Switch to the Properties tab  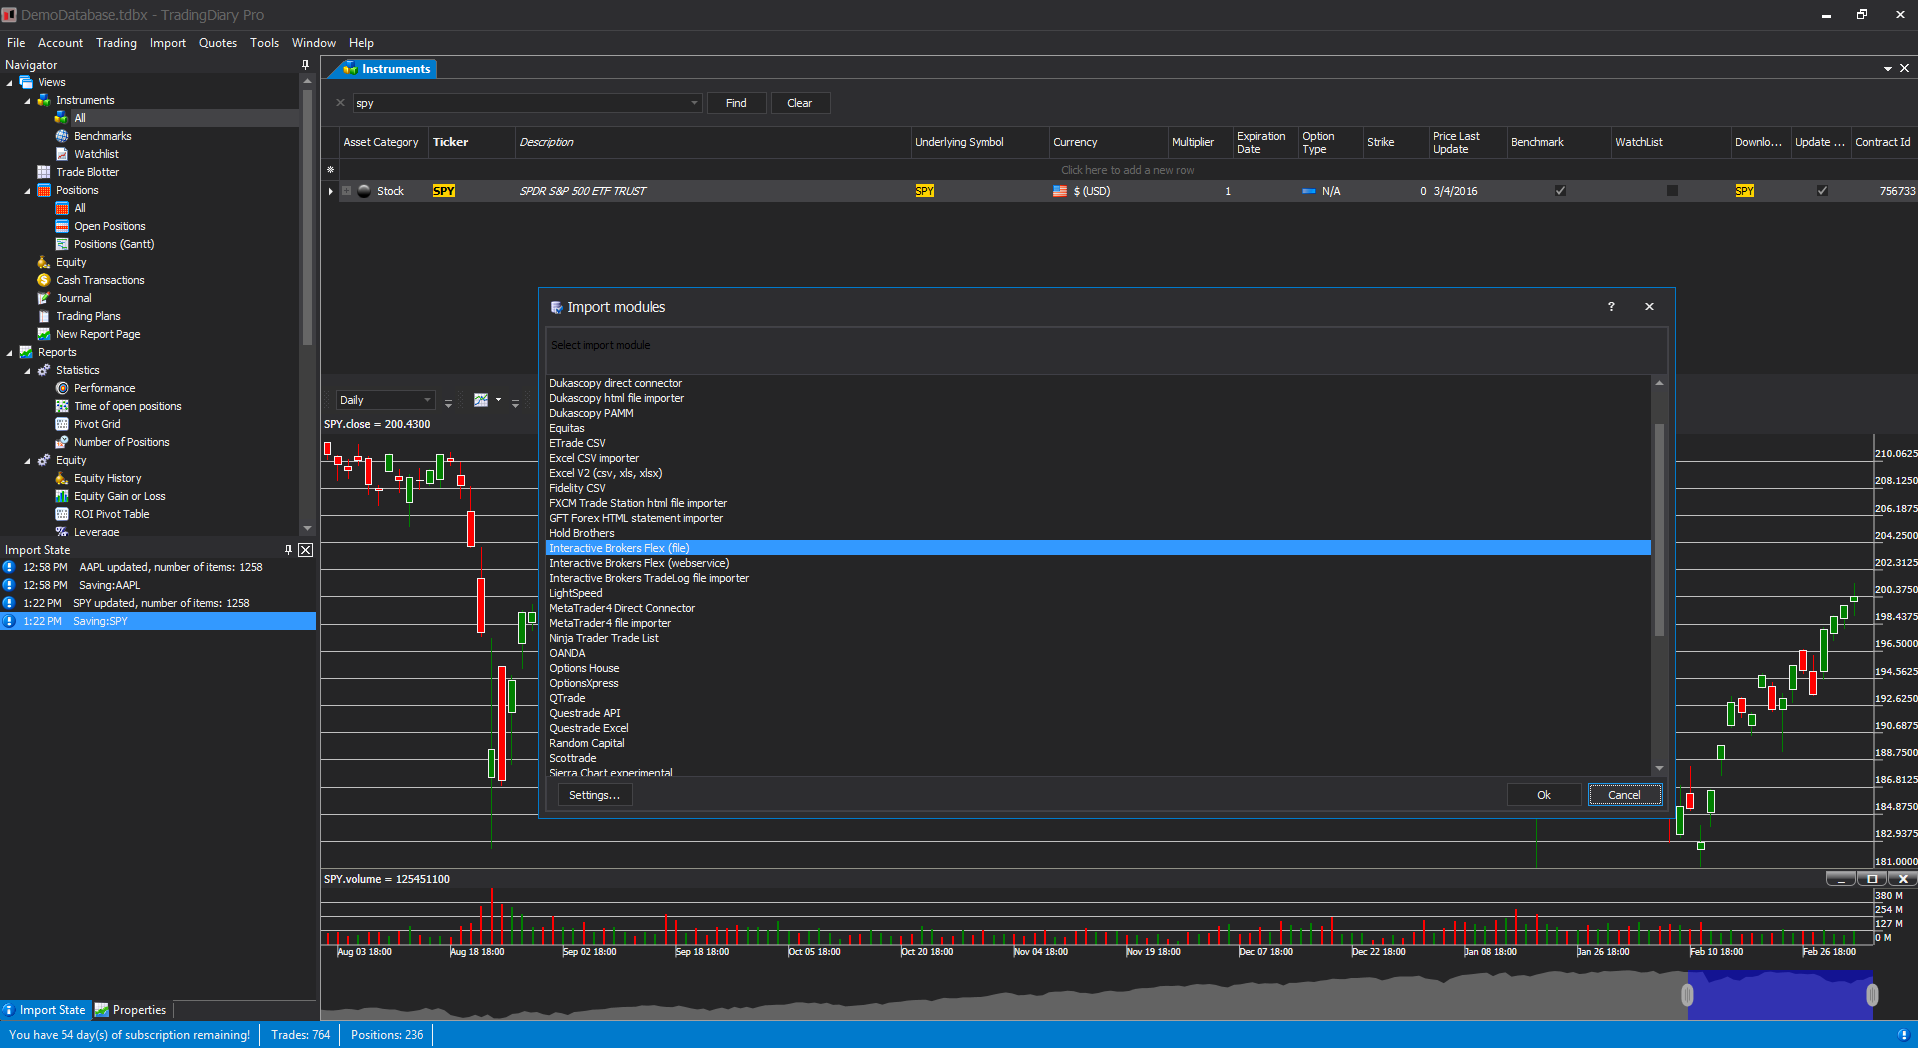(x=131, y=1010)
